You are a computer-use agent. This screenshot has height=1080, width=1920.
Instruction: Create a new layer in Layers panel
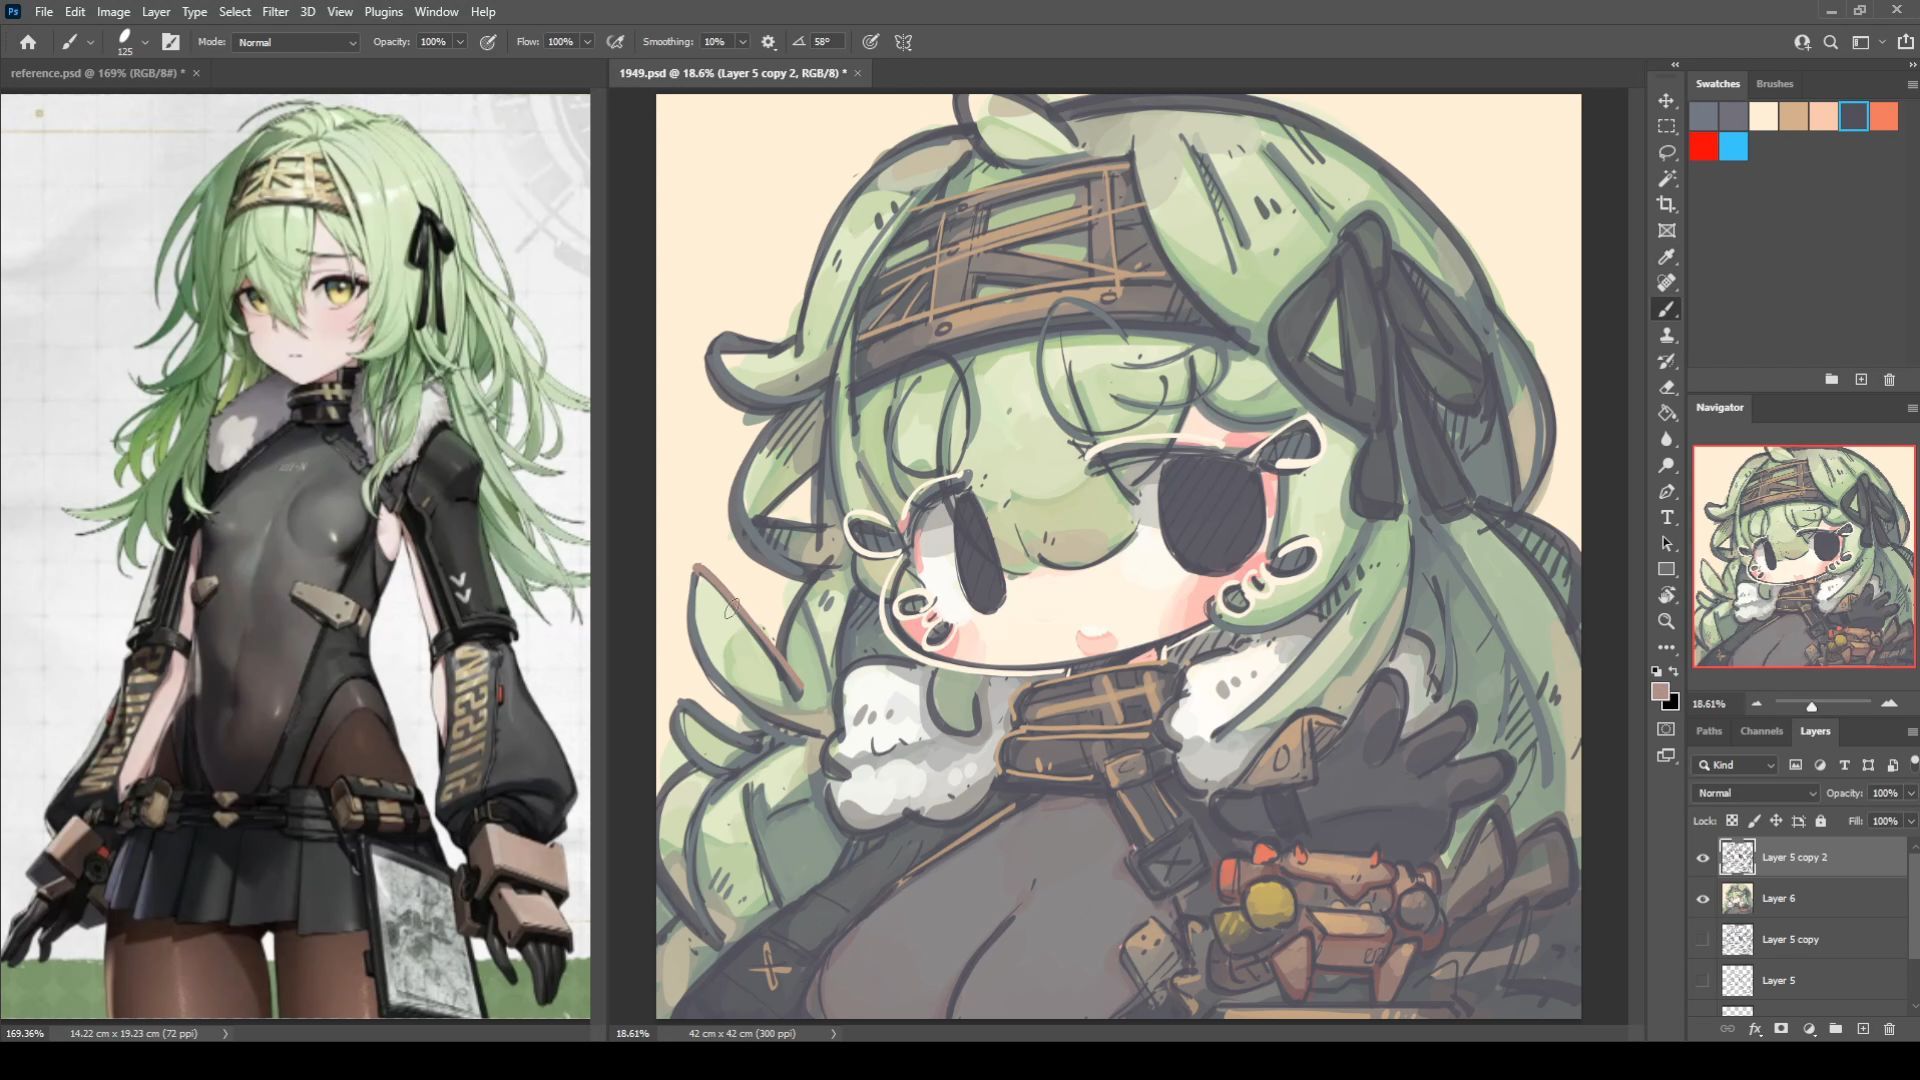point(1862,1028)
